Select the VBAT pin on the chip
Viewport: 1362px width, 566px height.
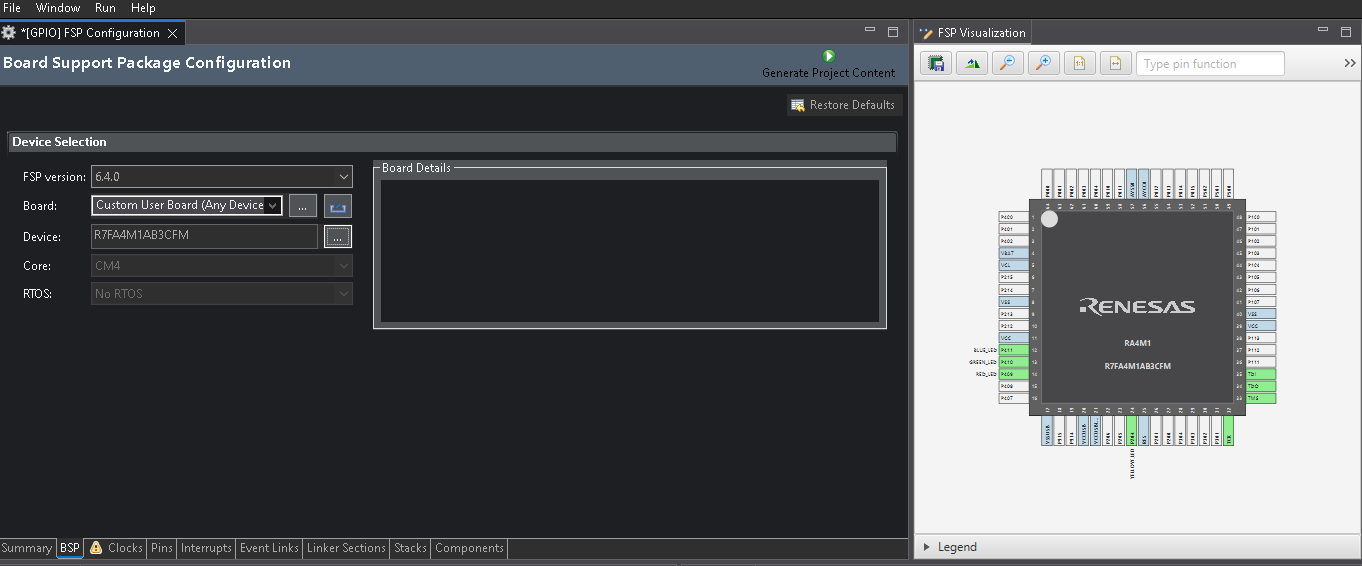(x=1013, y=253)
